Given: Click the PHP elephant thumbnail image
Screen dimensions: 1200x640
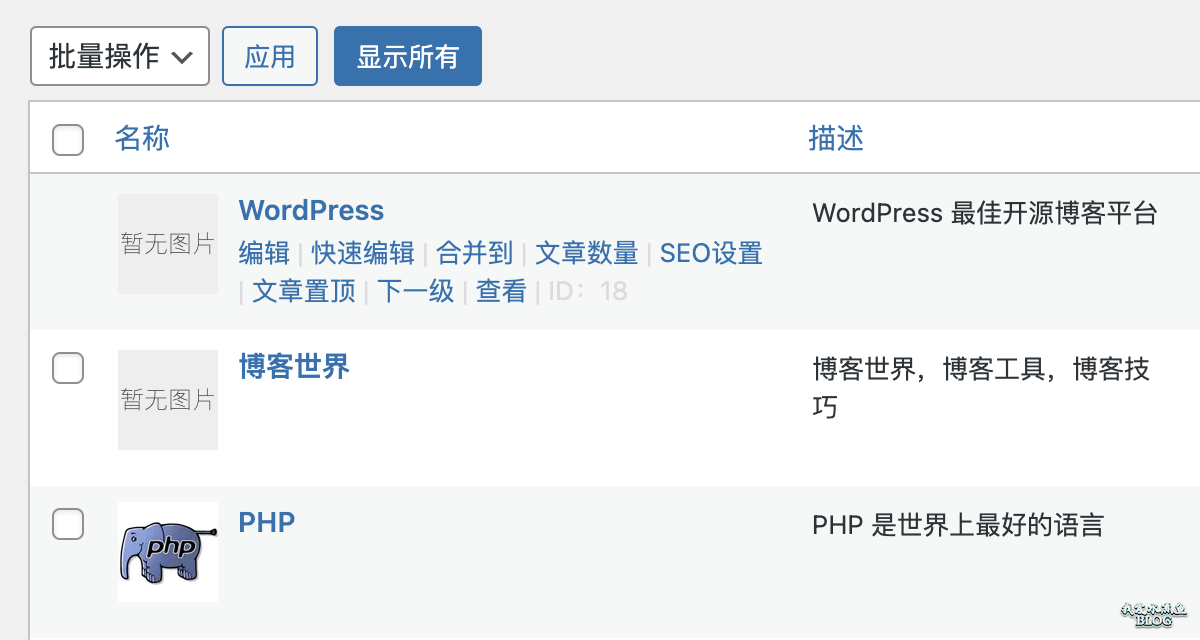Looking at the screenshot, I should 167,551.
